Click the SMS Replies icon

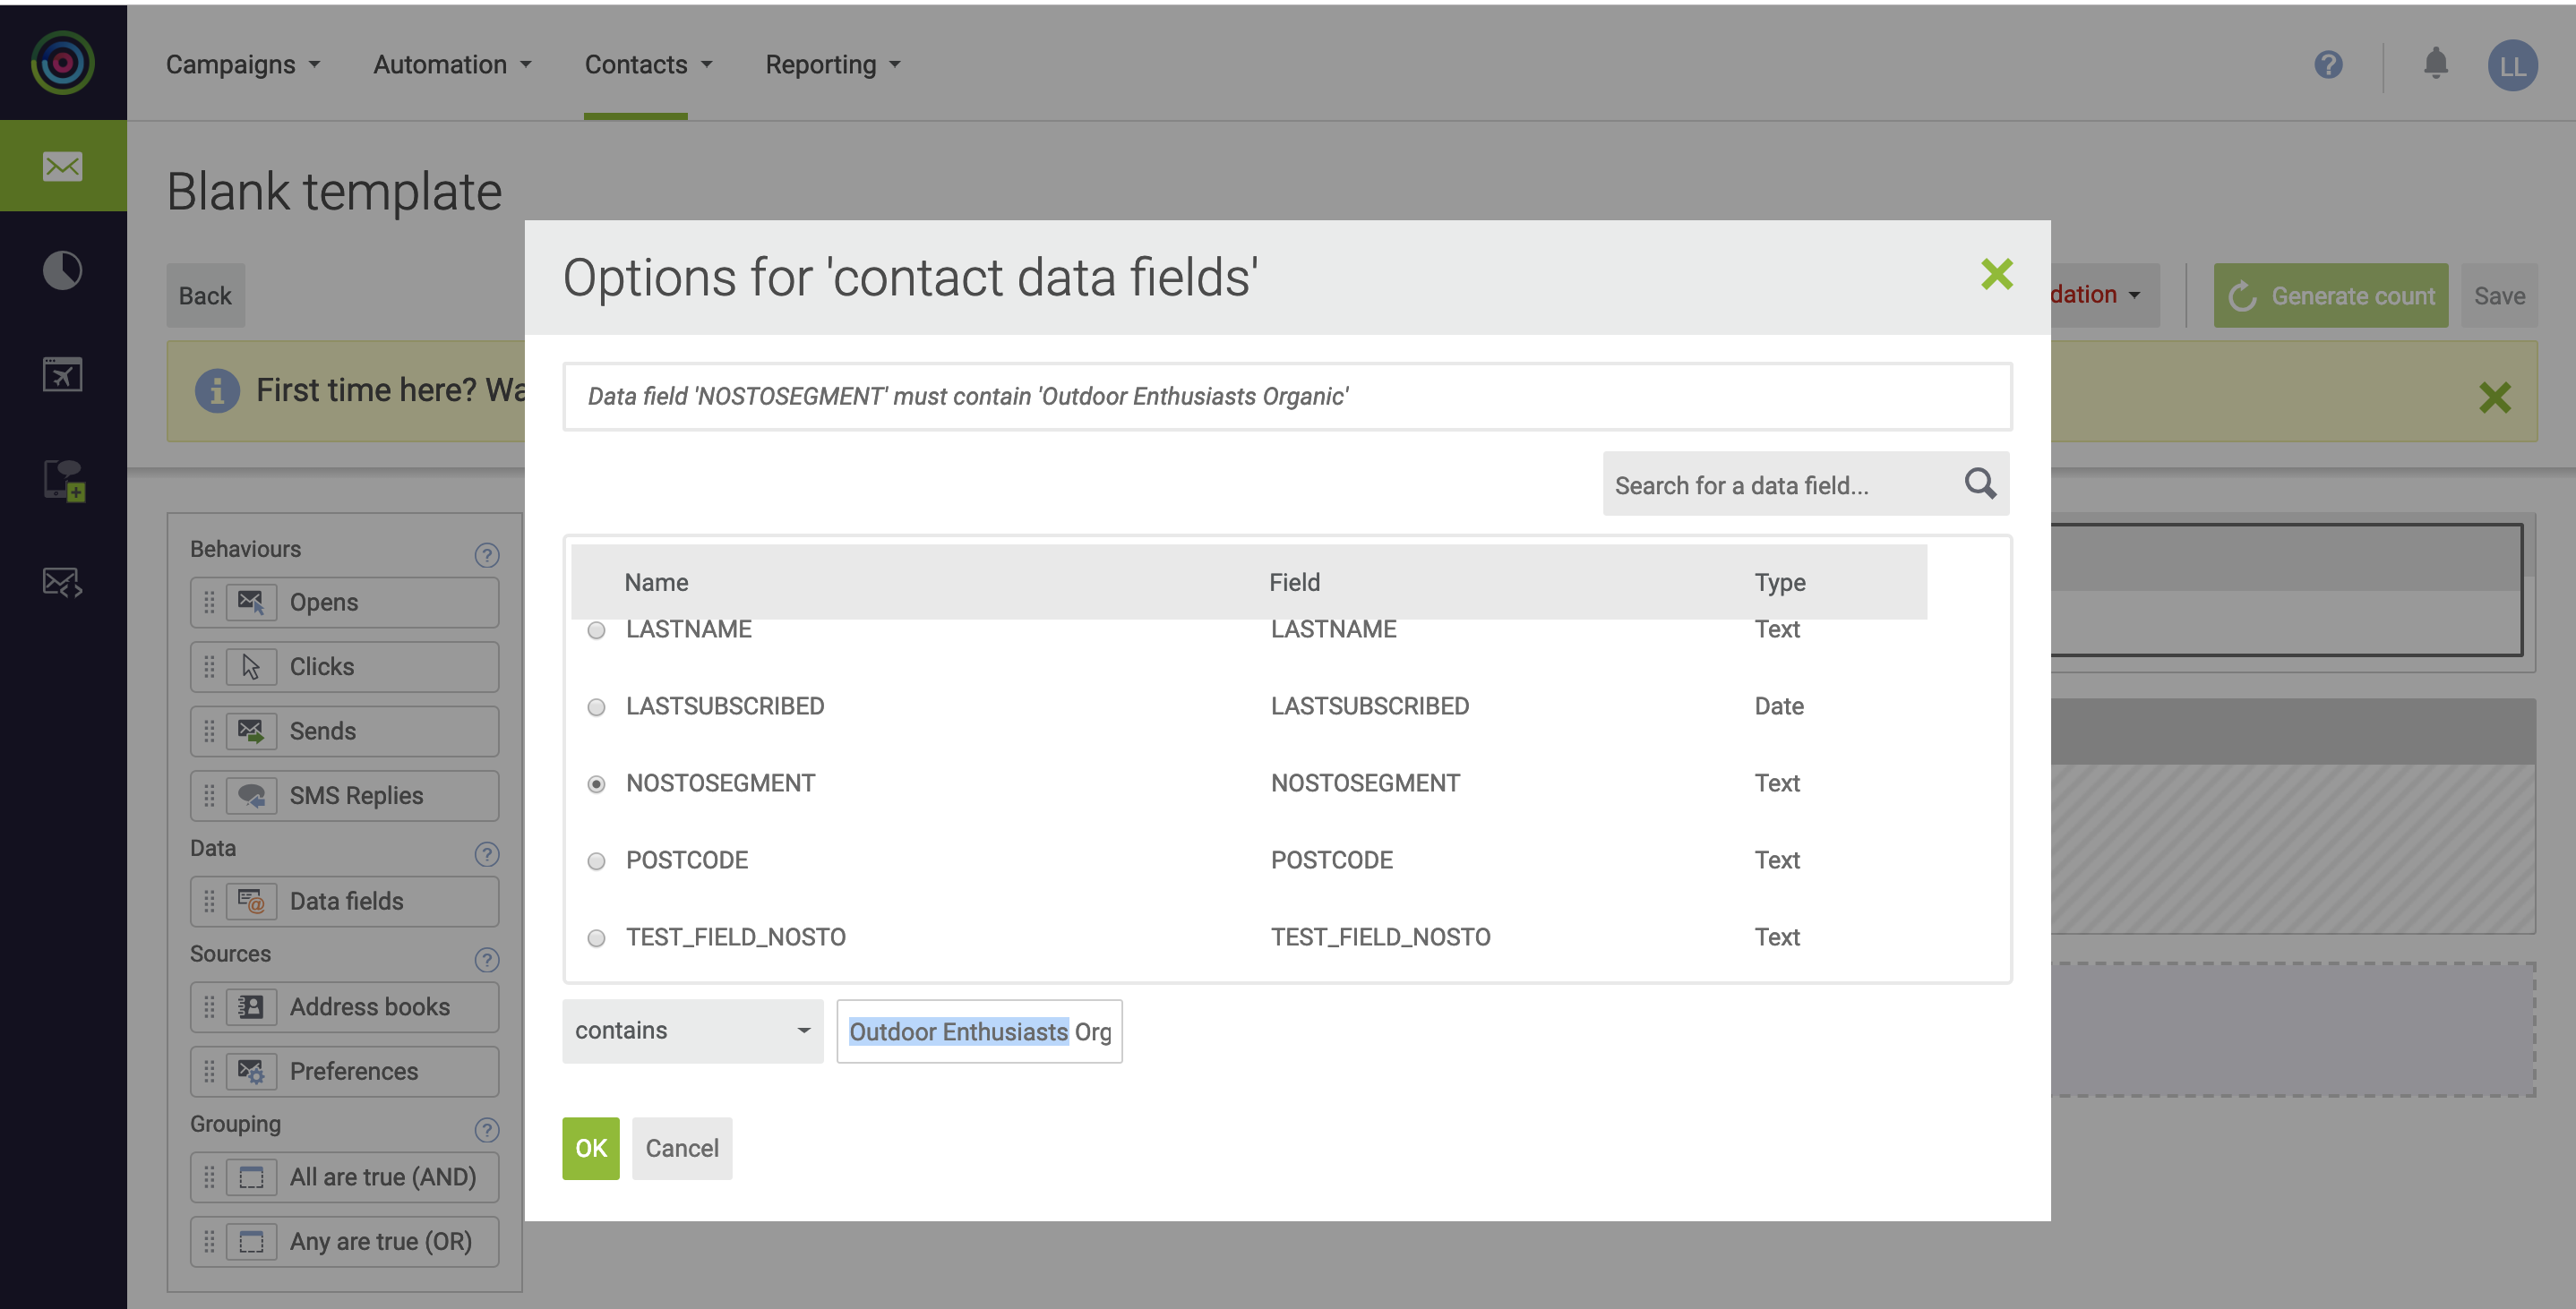251,796
